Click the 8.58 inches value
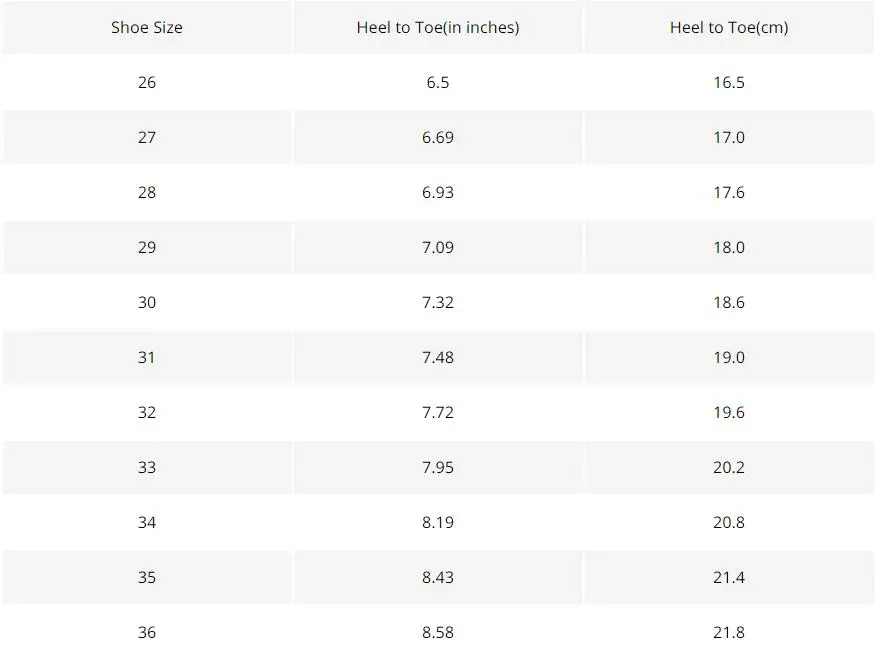Viewport: 875px width, 659px height. pos(438,632)
